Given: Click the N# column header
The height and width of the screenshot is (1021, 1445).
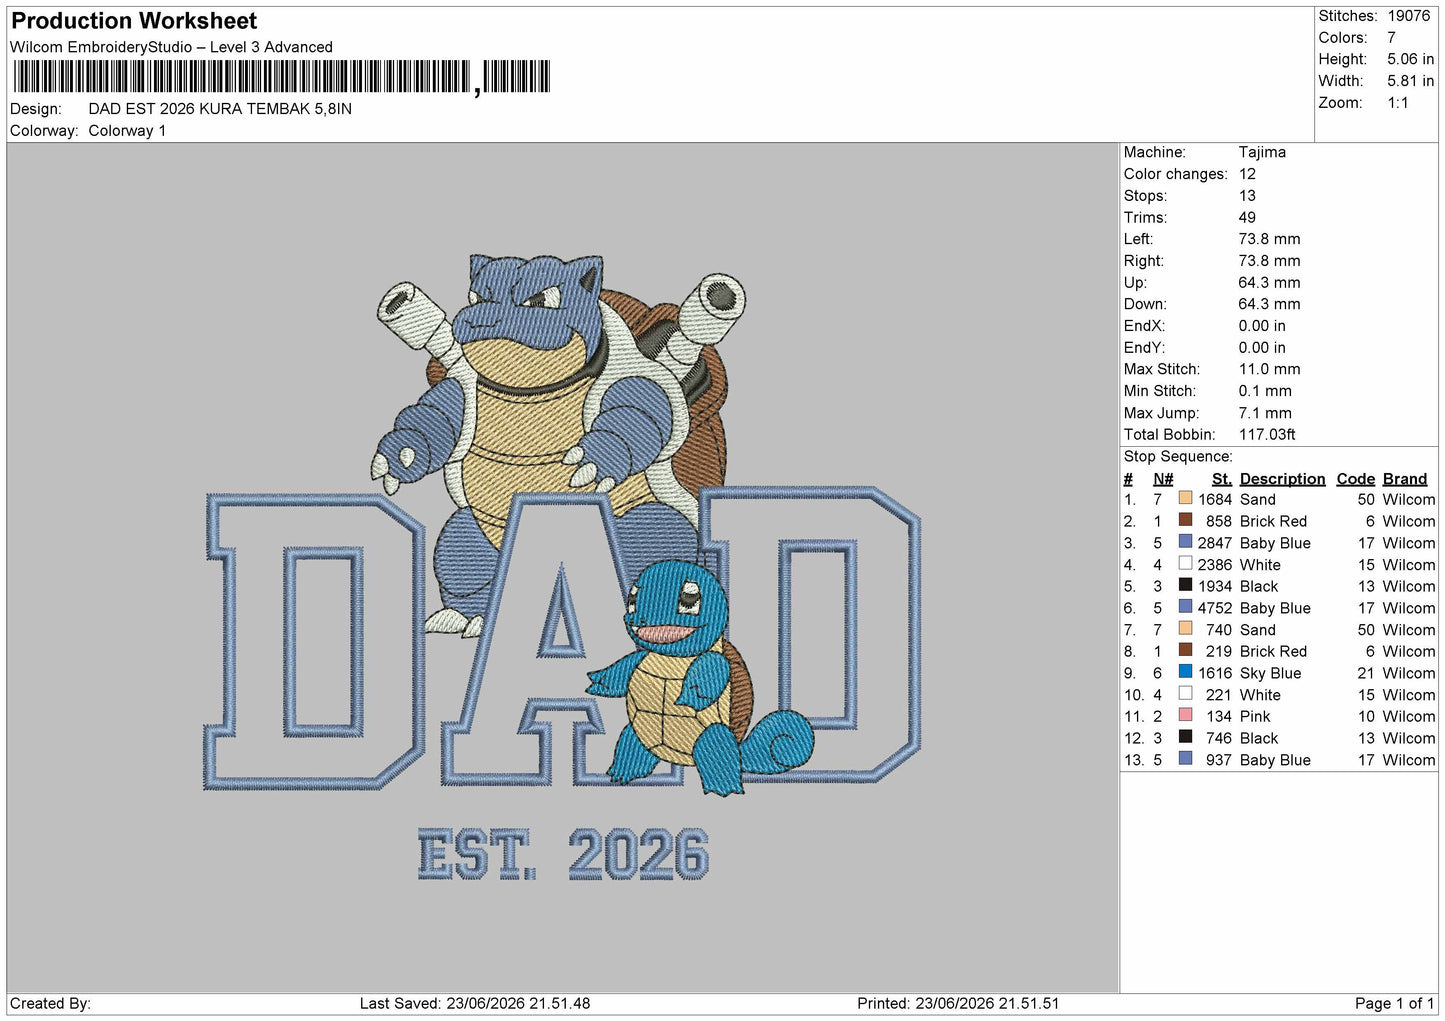Looking at the screenshot, I should [1163, 479].
